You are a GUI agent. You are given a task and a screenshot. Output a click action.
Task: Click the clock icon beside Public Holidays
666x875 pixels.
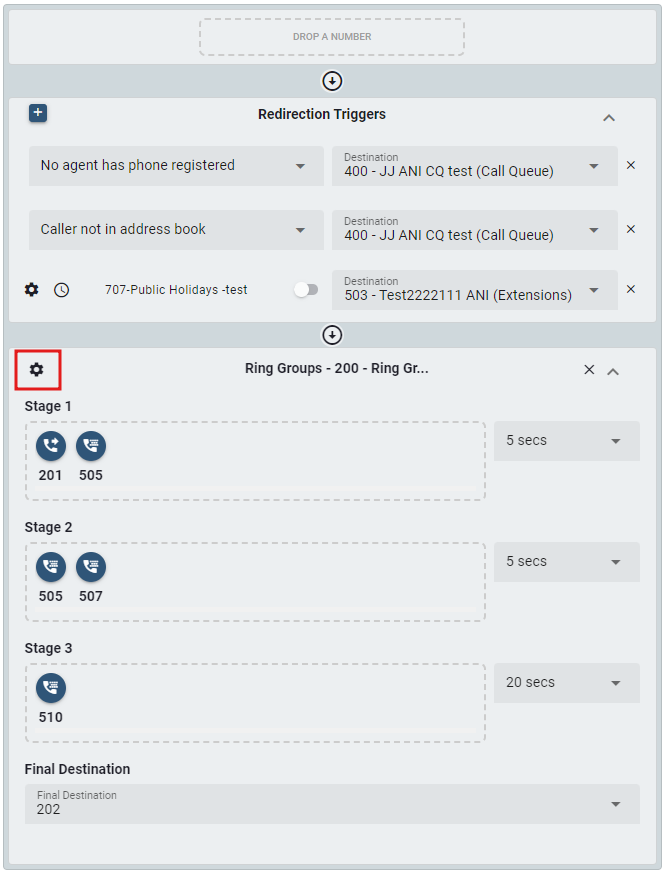tap(62, 290)
